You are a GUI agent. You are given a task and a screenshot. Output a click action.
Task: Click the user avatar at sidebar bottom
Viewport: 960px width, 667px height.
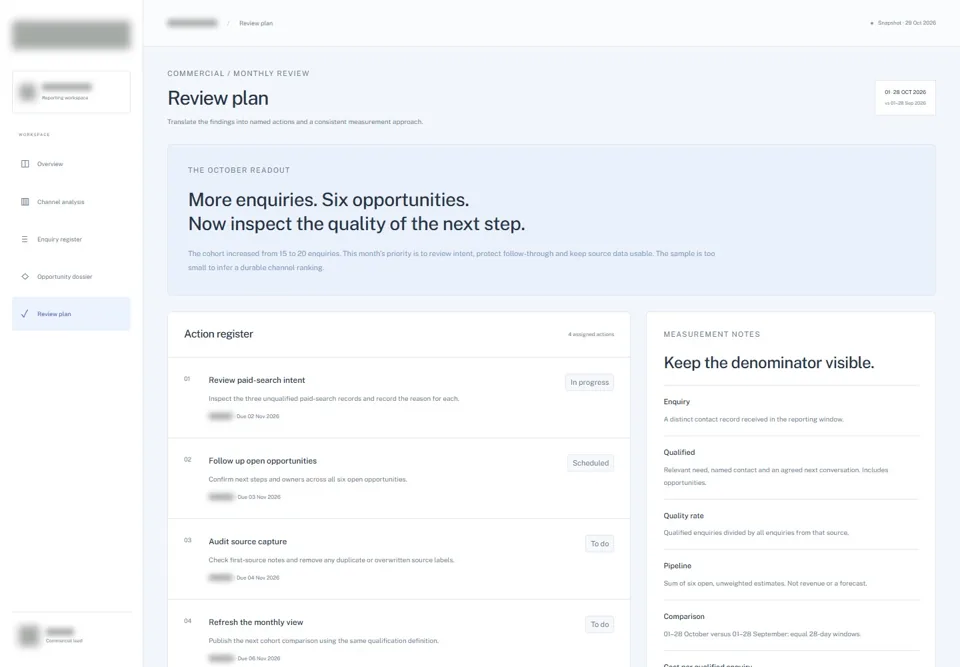(29, 635)
